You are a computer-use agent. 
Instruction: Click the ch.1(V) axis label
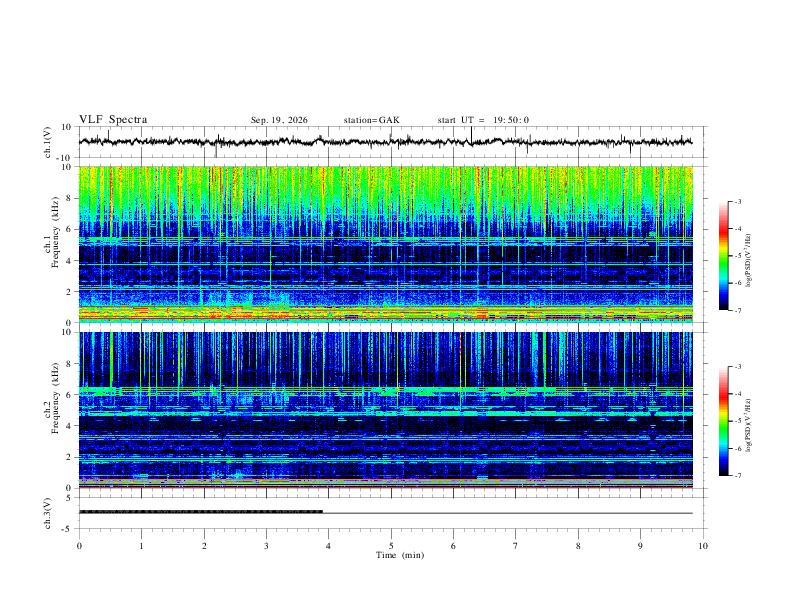pyautogui.click(x=47, y=142)
